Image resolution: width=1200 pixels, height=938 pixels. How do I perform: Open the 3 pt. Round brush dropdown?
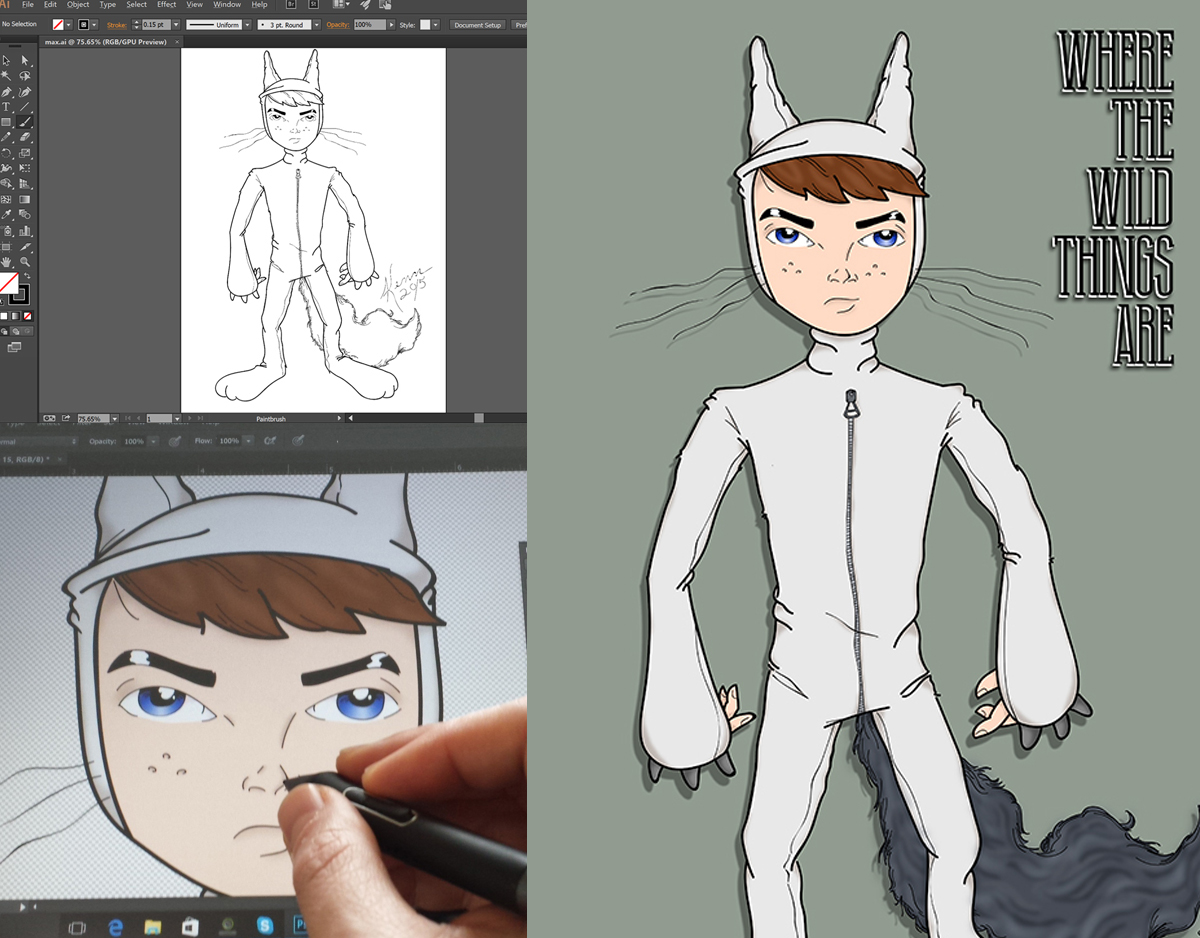316,24
